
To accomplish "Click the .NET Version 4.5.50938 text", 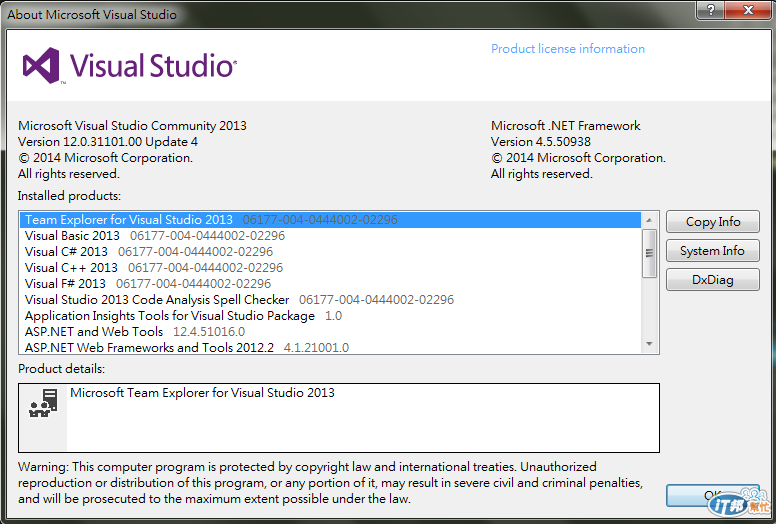I will pyautogui.click(x=541, y=142).
